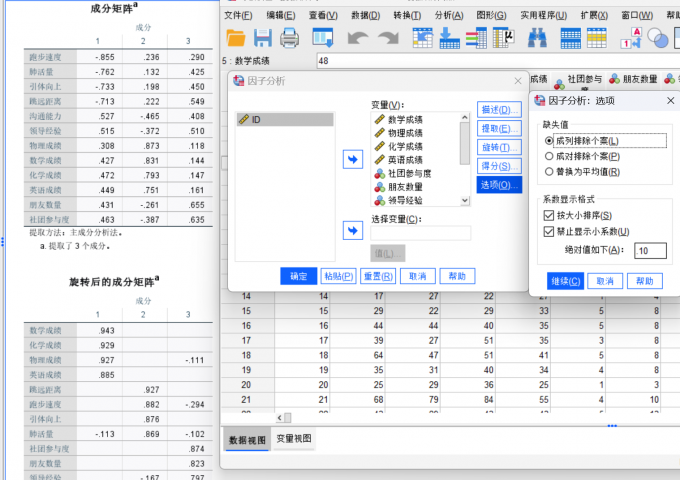Click the 绝对值如下 input field
Viewport: 680px width, 480px height.
coord(650,251)
